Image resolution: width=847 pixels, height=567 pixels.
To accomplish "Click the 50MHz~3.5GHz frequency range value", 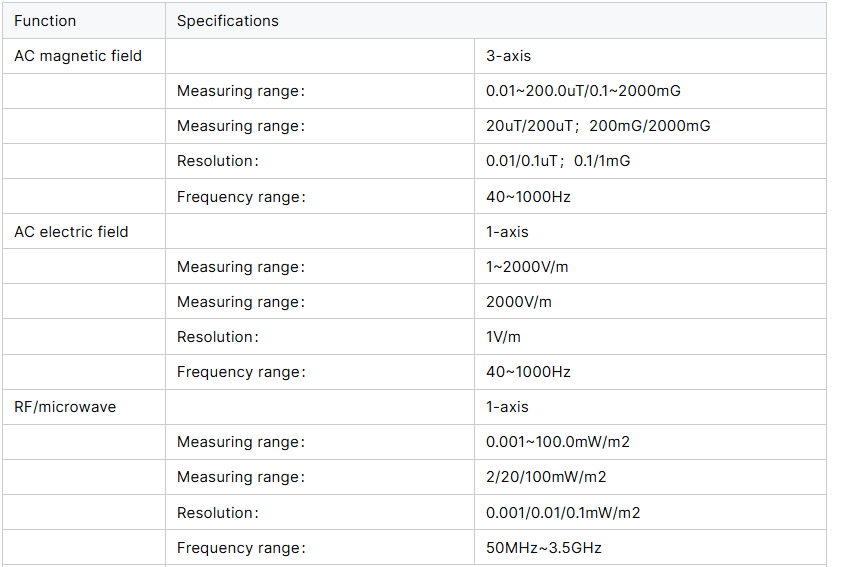I will [x=544, y=548].
